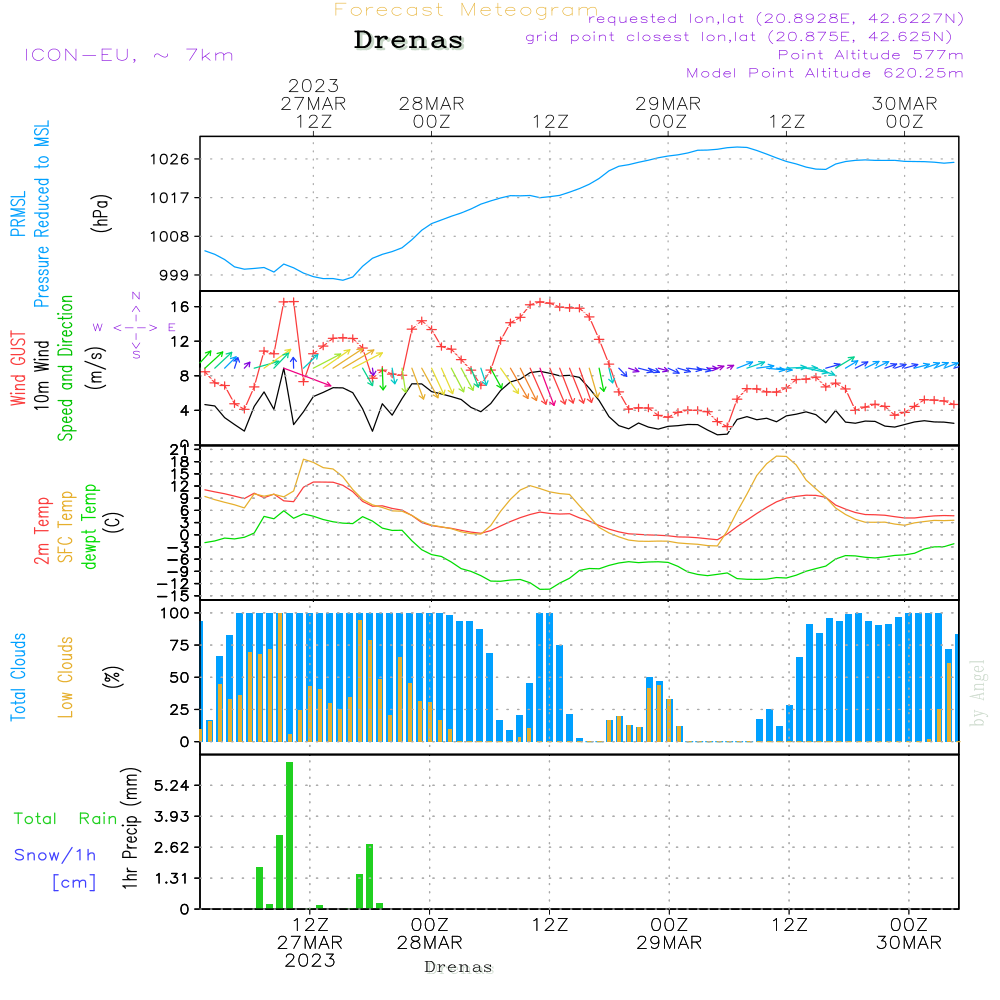
Task: Click the bottom "00Z 30MAR" time label
Action: 909,934
